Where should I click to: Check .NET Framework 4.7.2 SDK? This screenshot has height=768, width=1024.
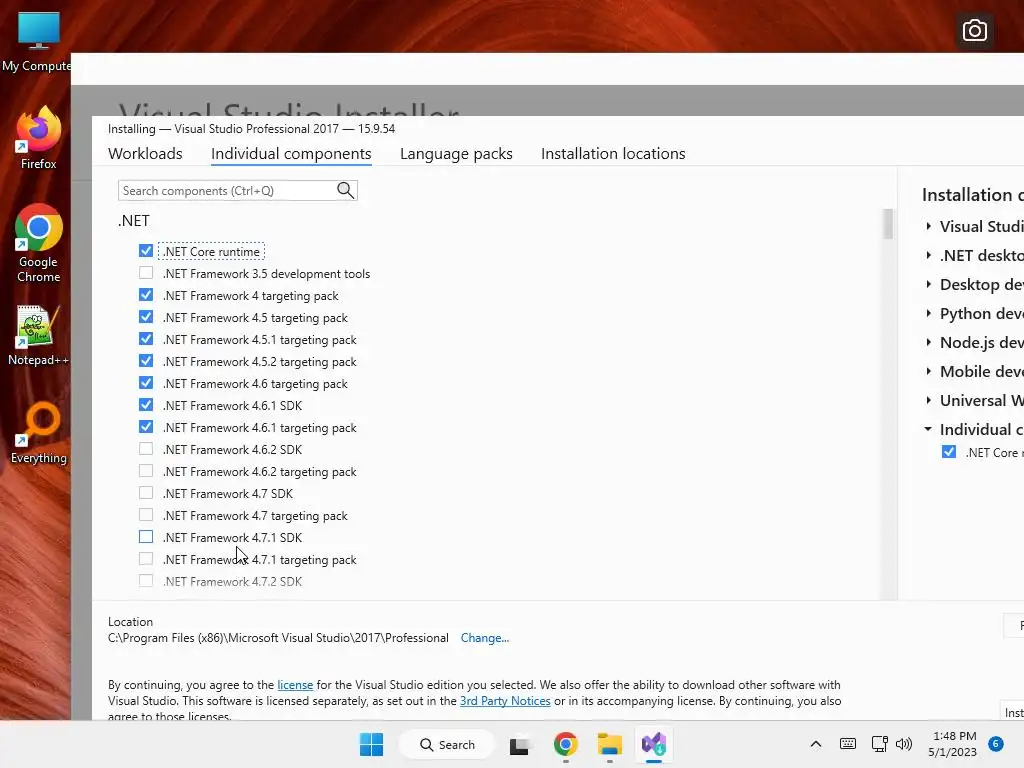146,581
